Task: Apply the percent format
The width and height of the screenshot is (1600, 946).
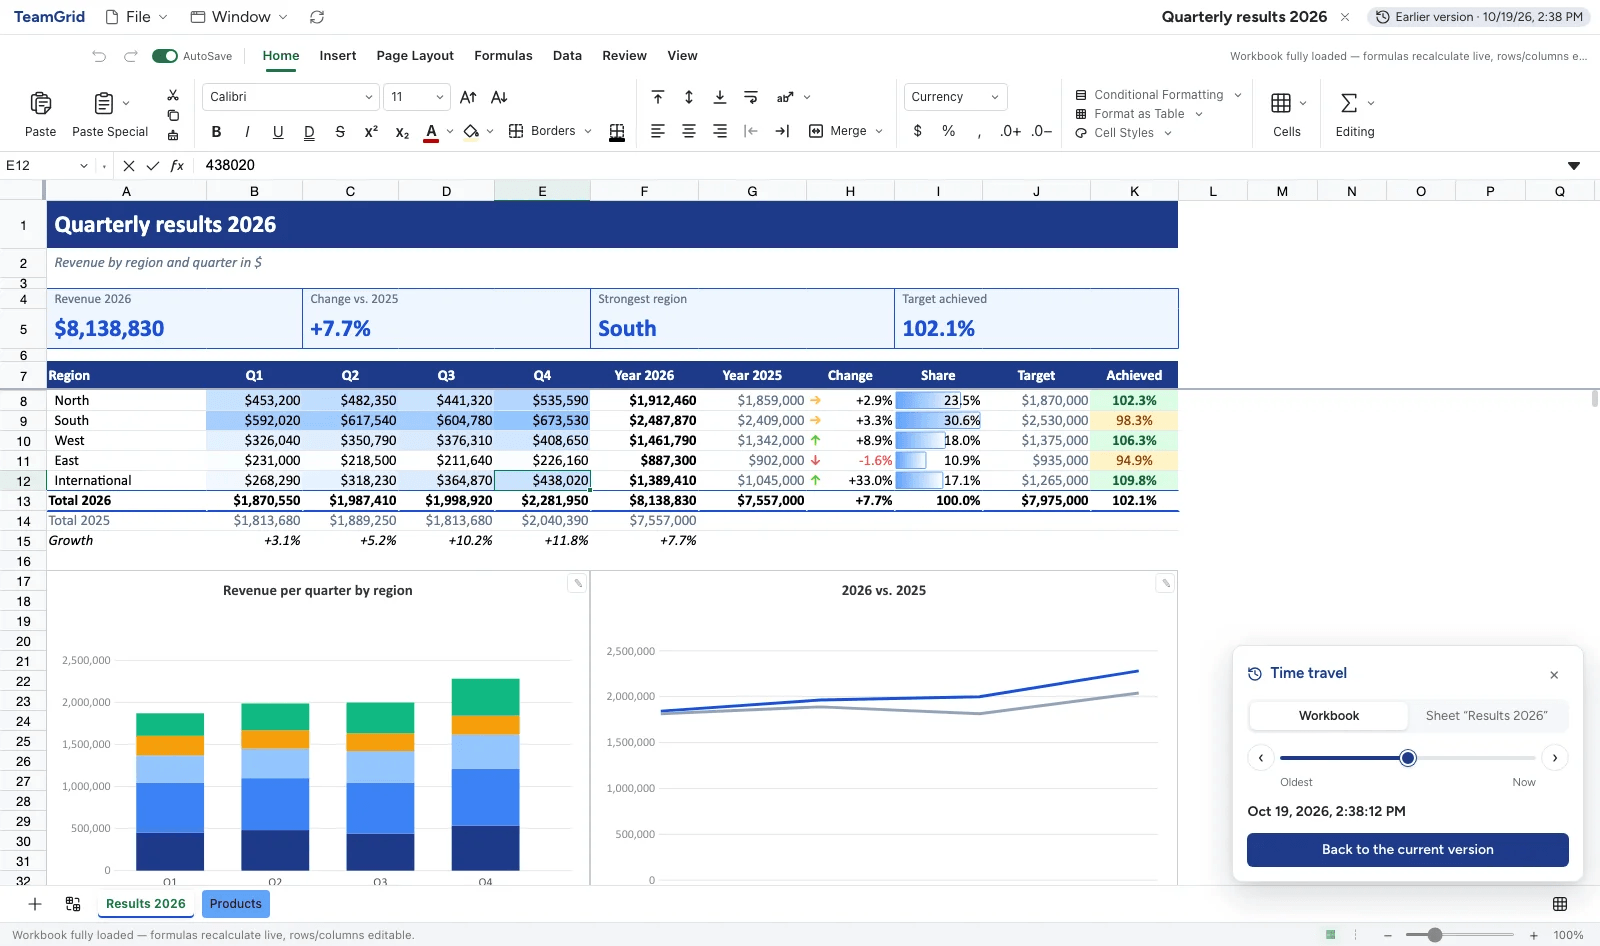Action: [x=949, y=131]
